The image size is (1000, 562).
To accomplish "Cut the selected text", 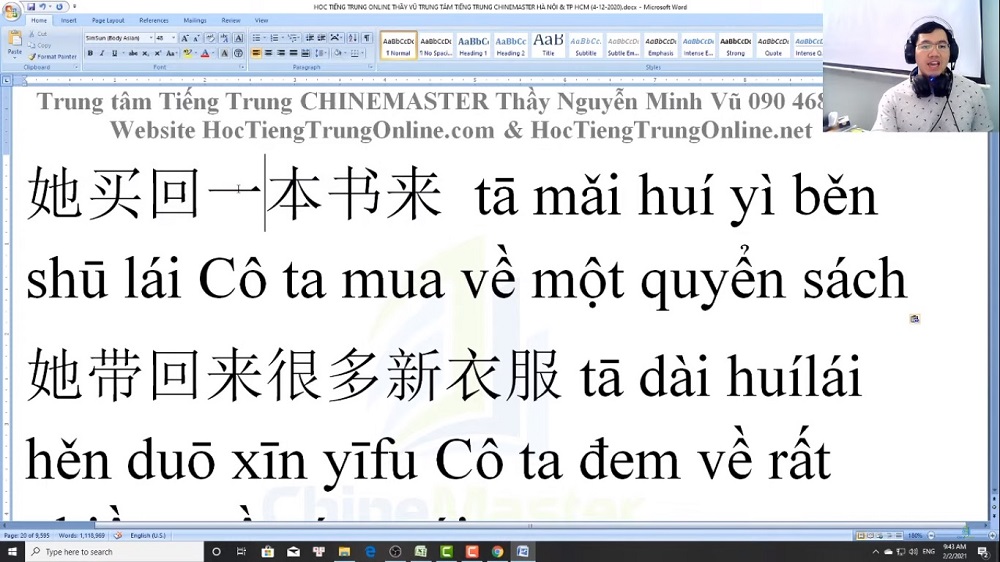I will click(38, 34).
